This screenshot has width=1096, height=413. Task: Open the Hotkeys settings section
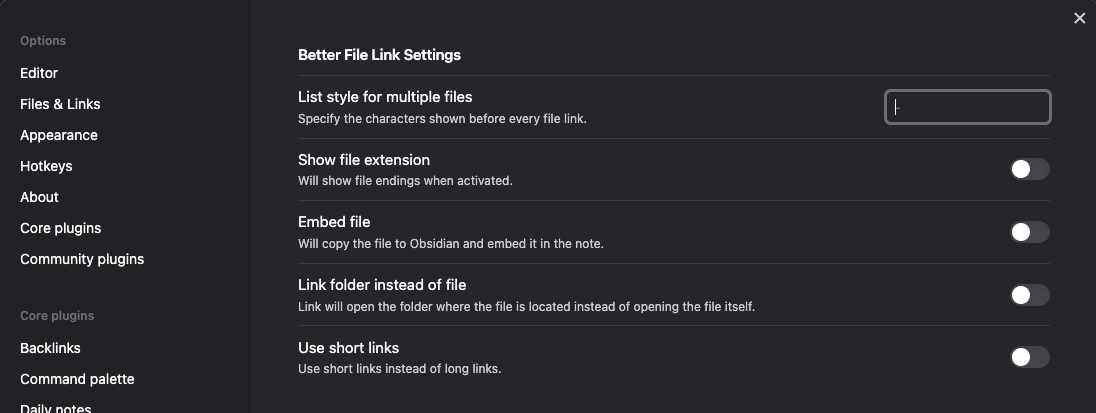pyautogui.click(x=46, y=166)
